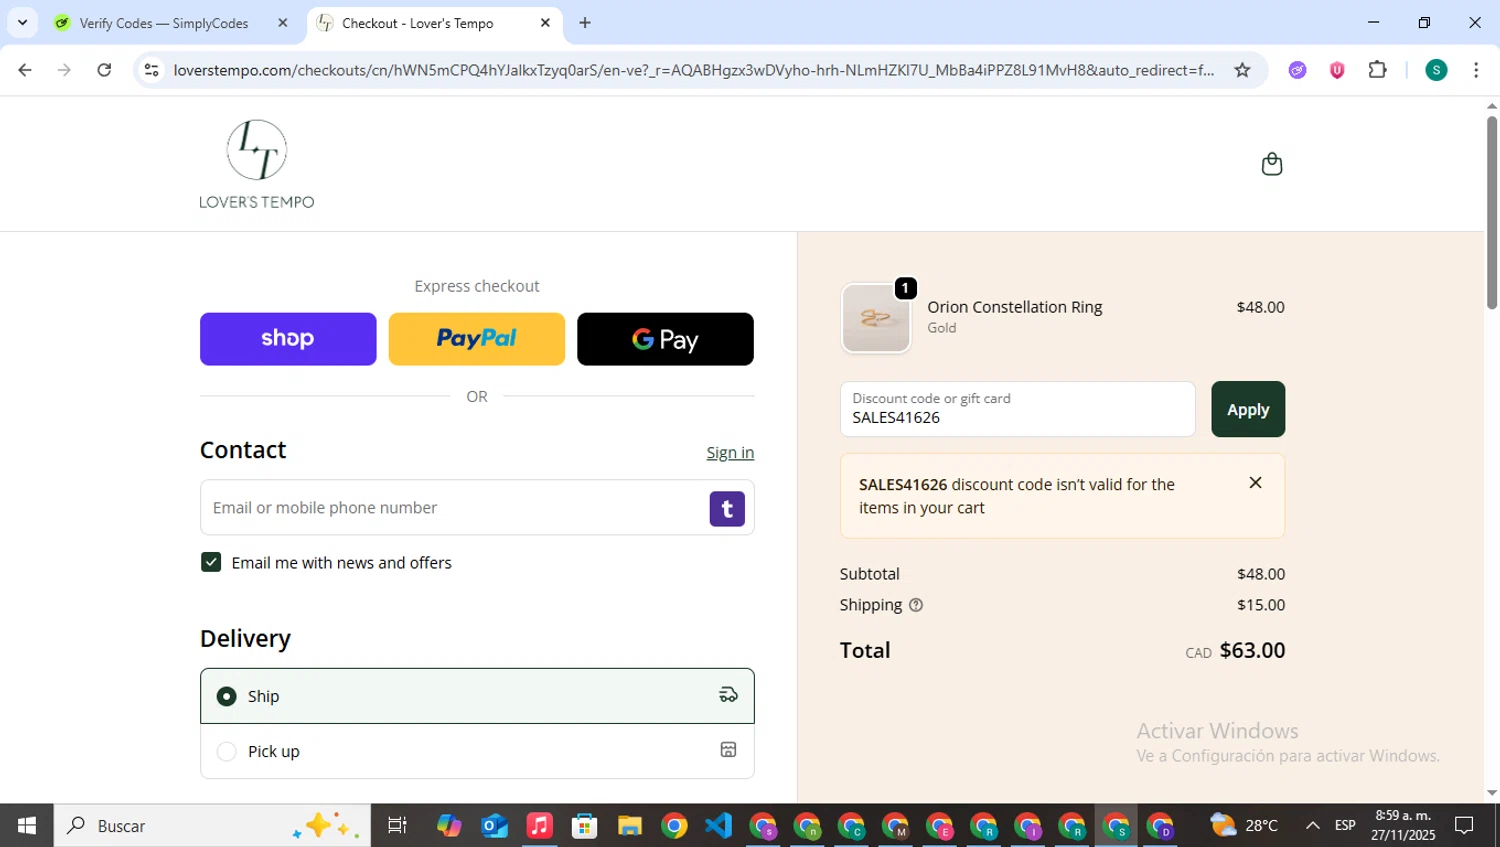Click the page vertical scrollbar thumb
The height and width of the screenshot is (847, 1500).
tap(1491, 213)
